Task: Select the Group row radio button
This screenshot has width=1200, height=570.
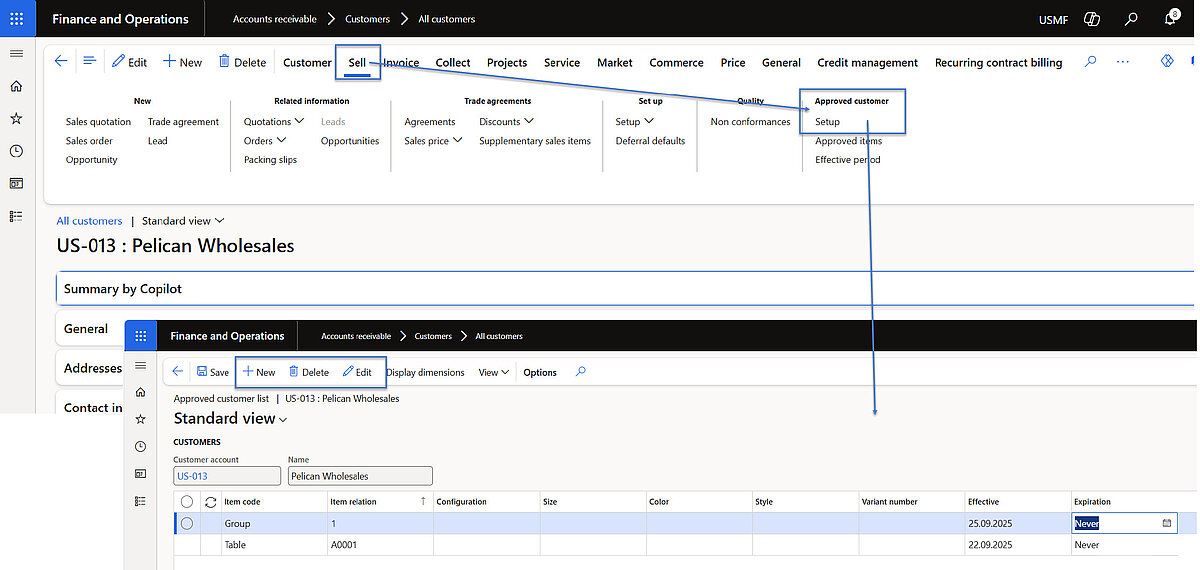Action: tap(187, 523)
